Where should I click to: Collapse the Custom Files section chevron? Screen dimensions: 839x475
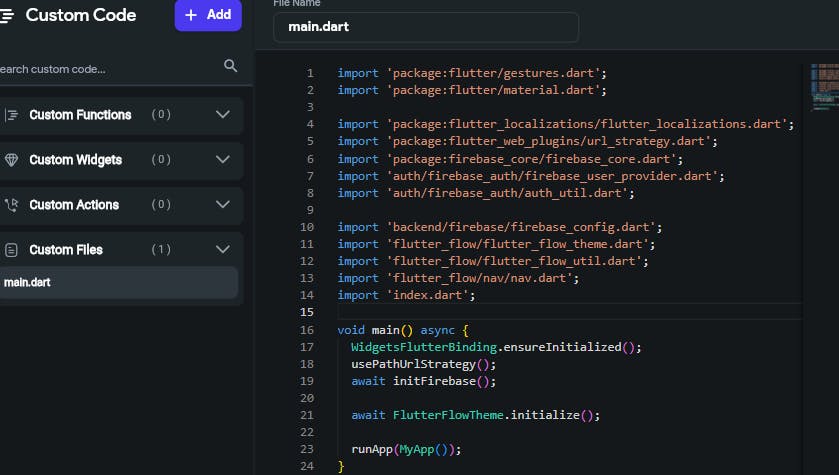(x=223, y=250)
